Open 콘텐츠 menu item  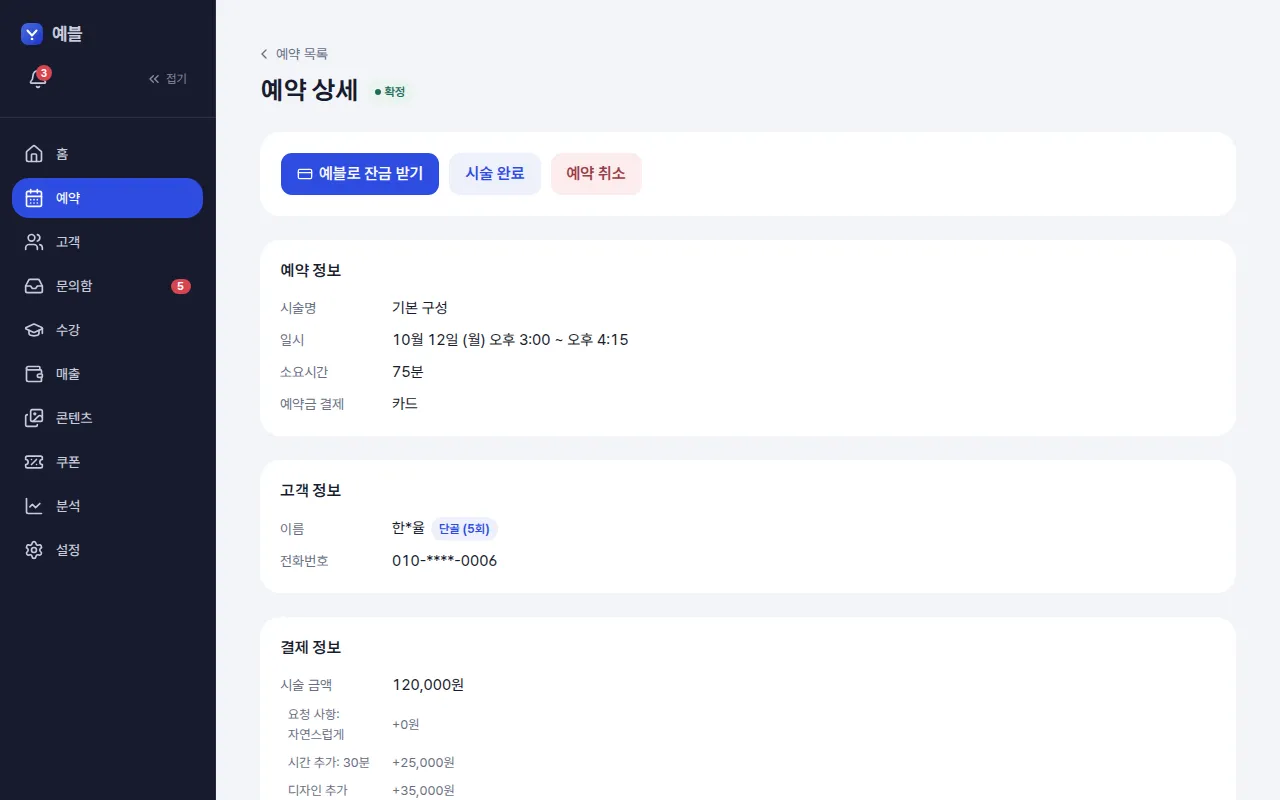pos(107,418)
